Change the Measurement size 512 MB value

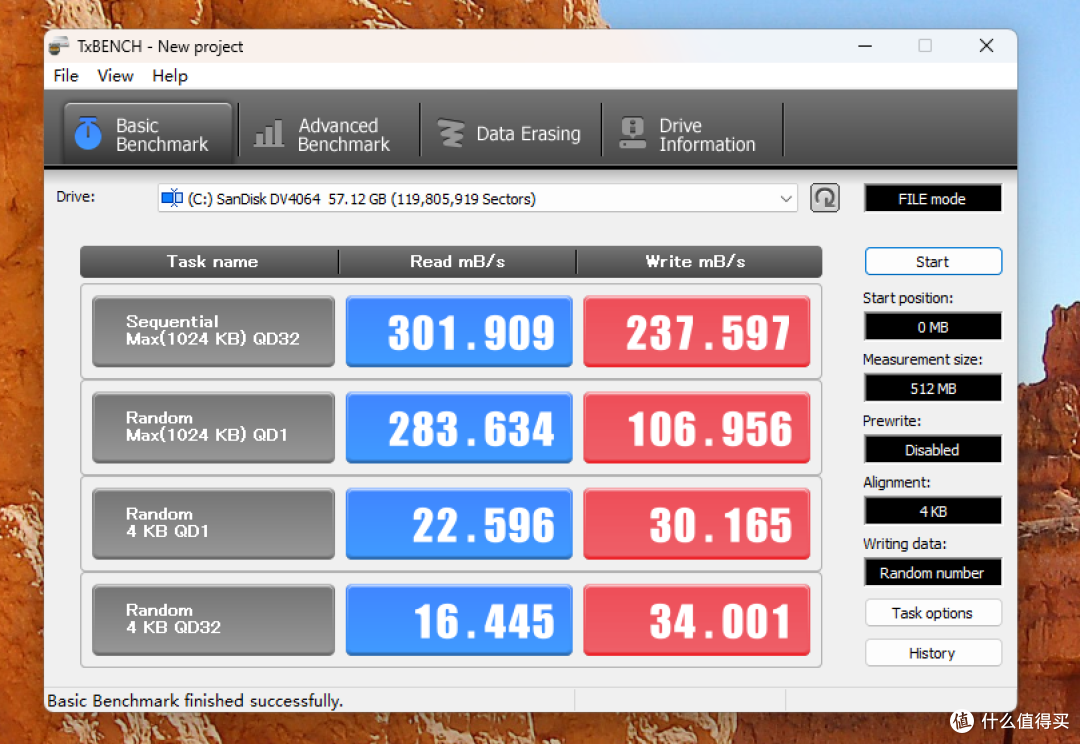pyautogui.click(x=933, y=389)
